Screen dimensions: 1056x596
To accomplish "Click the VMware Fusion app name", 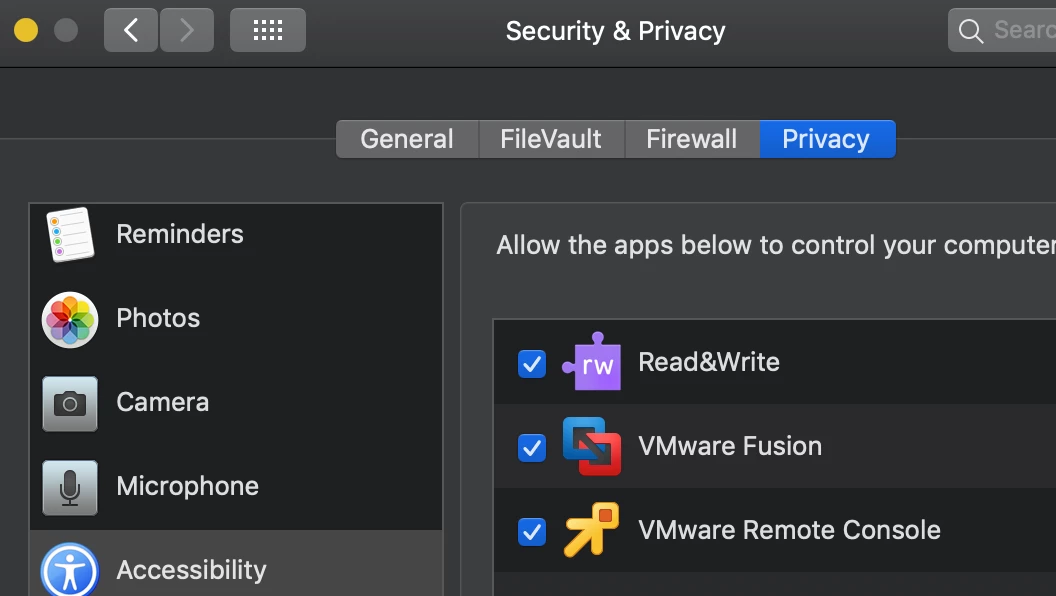I will click(x=730, y=446).
